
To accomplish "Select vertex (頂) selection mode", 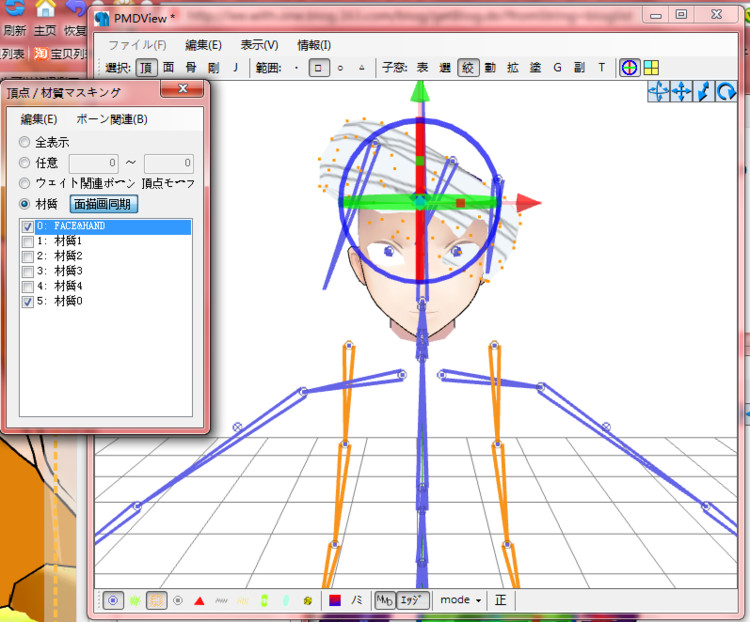I will tap(146, 68).
